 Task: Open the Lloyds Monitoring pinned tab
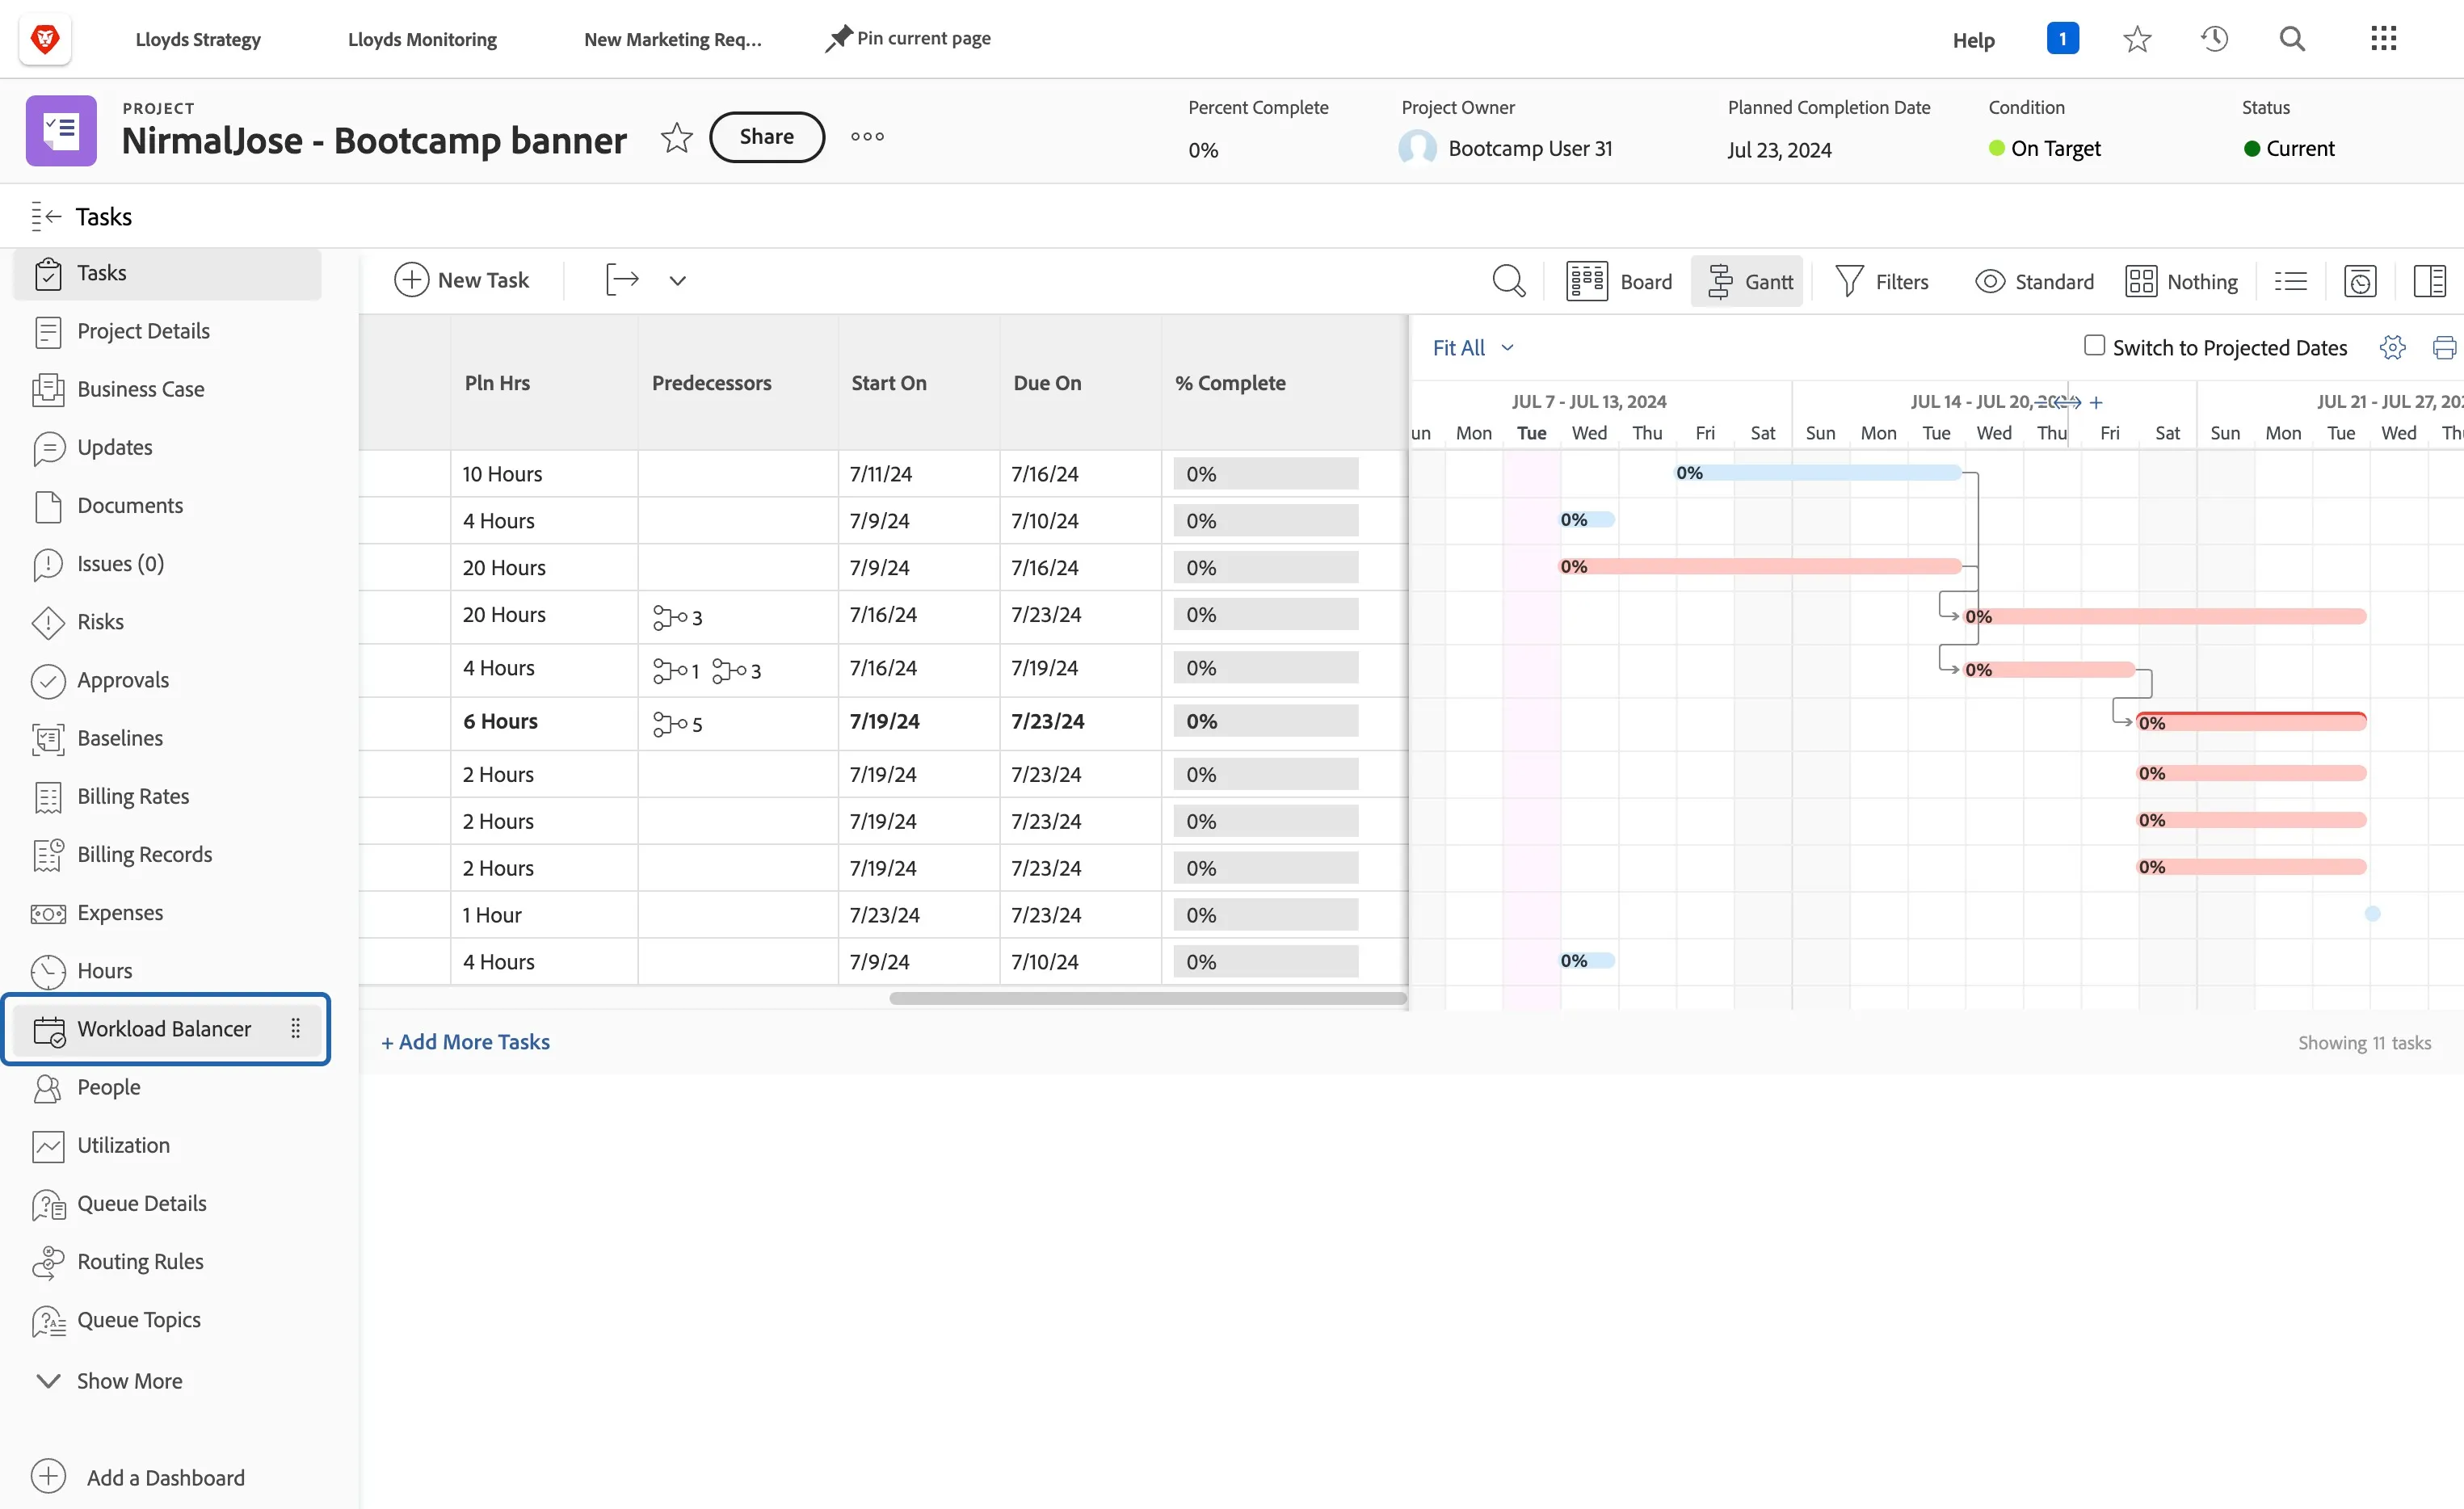(x=422, y=39)
